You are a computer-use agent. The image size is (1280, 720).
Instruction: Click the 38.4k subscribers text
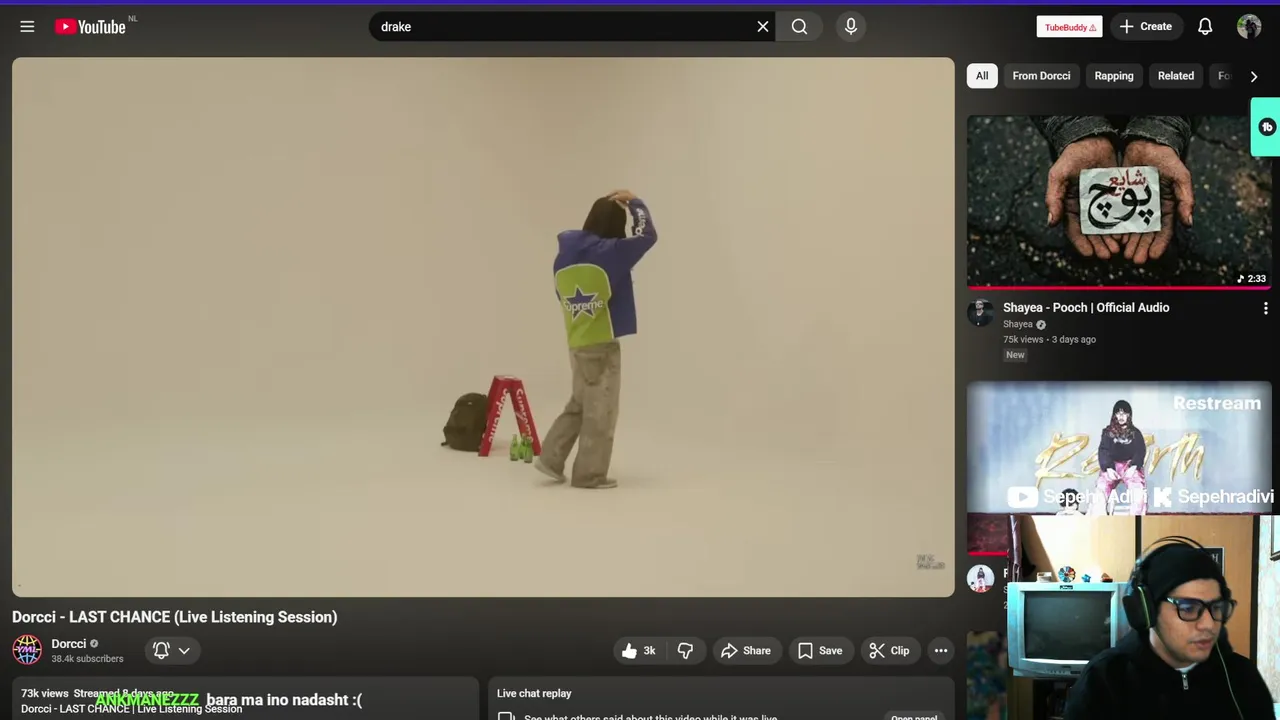coord(87,659)
